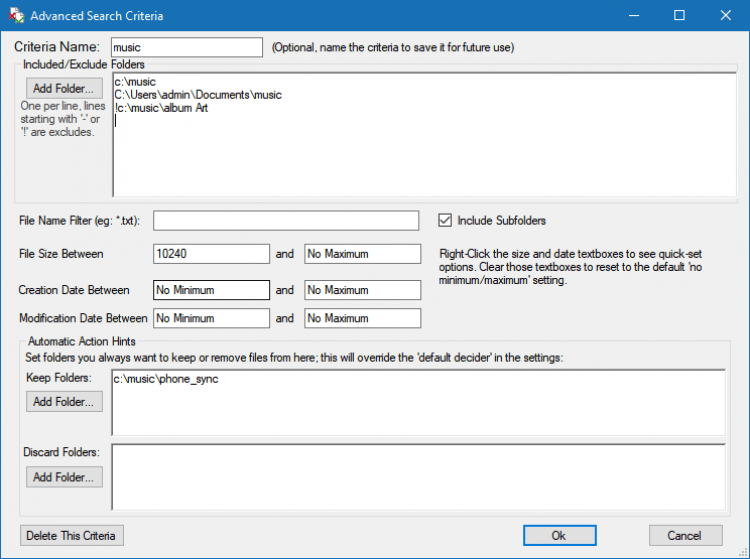Confirm the criteria with Ok
Viewport: 750px width, 559px height.
click(x=559, y=535)
